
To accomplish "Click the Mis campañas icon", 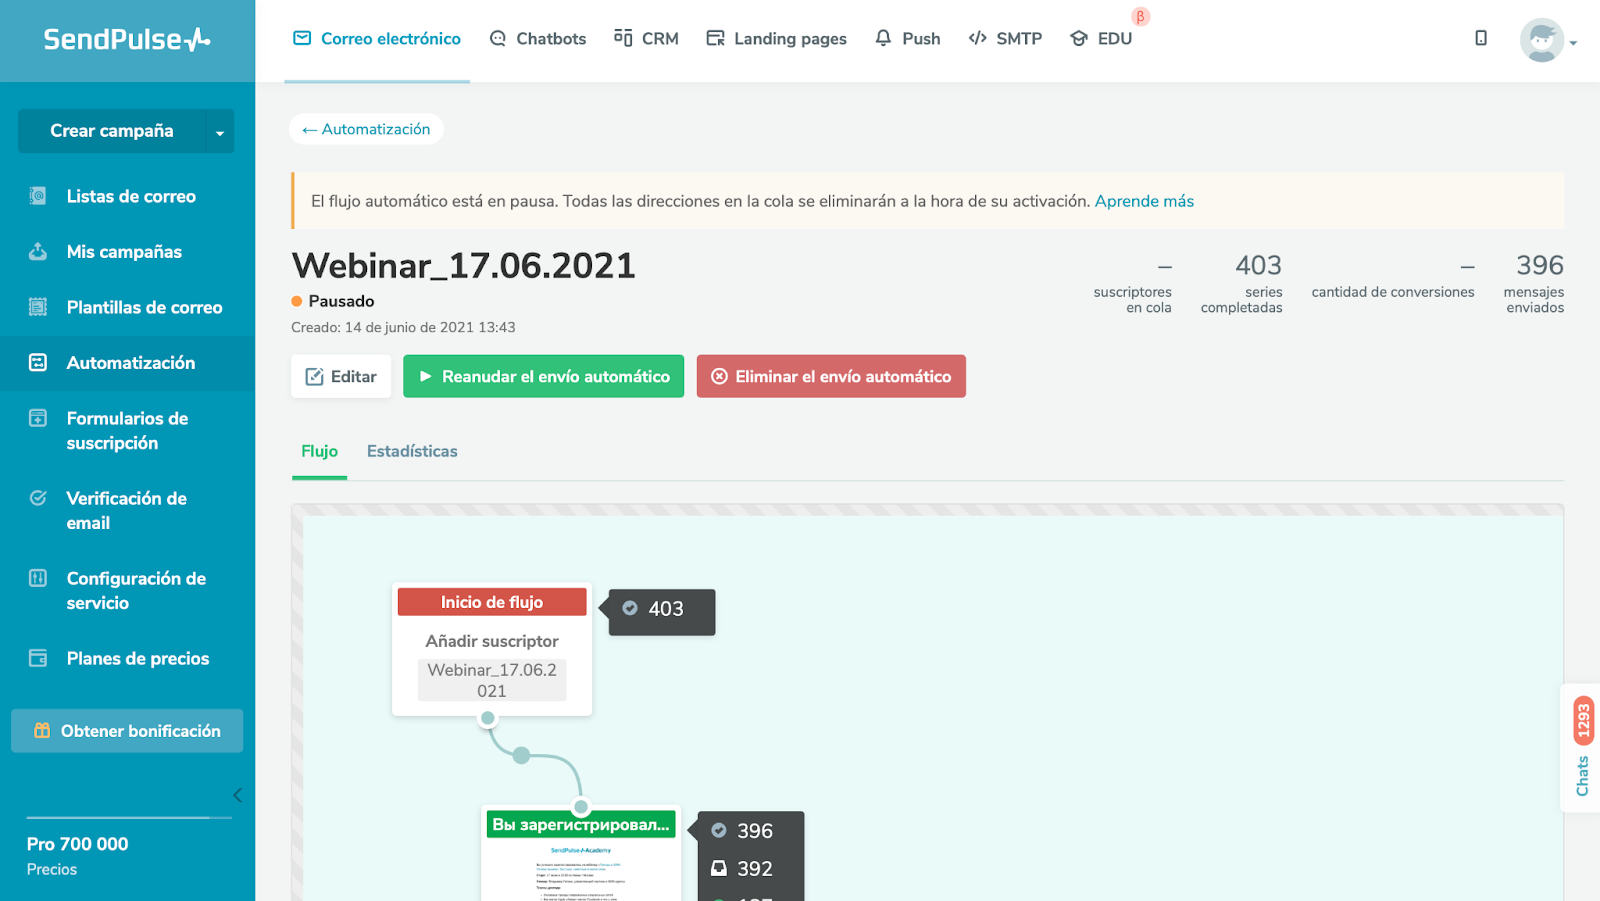I will (x=38, y=252).
